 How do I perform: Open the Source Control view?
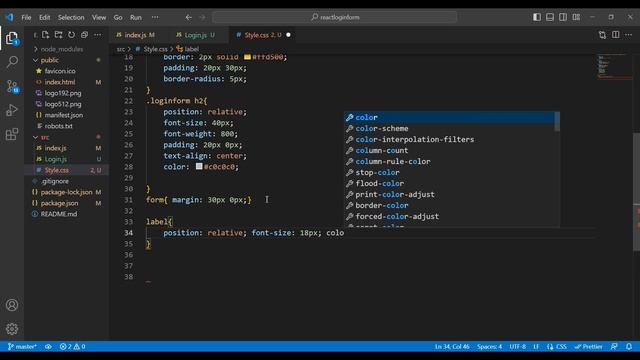pos(12,86)
